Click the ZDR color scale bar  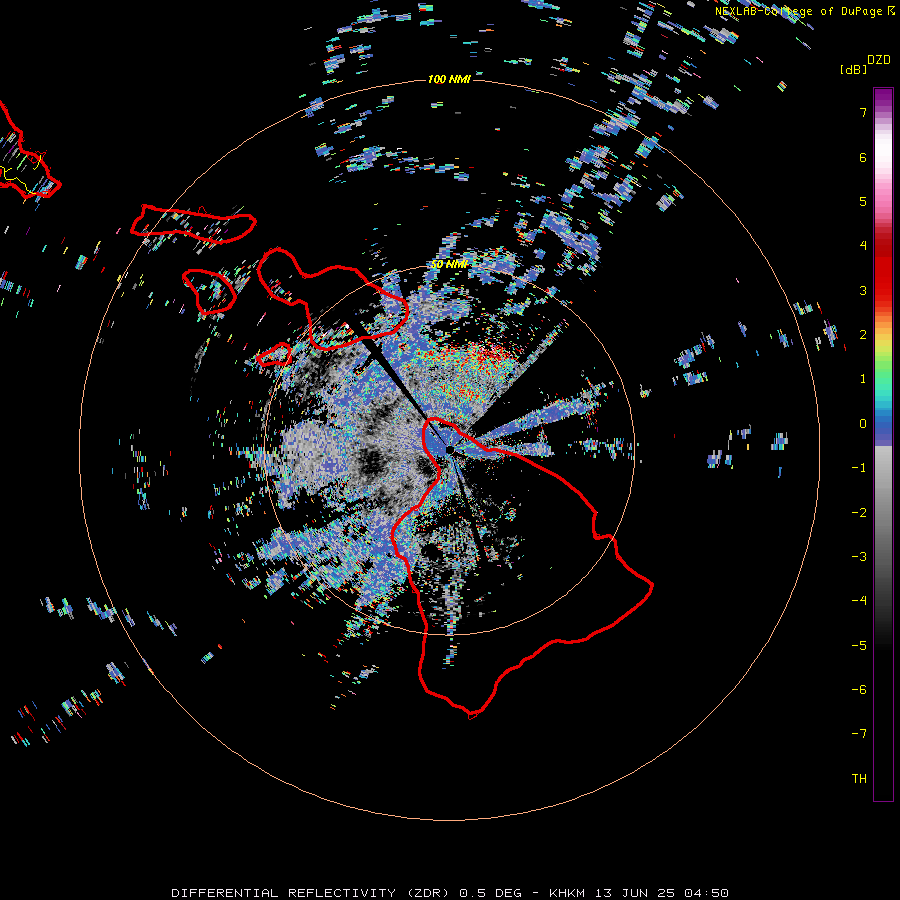point(883,445)
